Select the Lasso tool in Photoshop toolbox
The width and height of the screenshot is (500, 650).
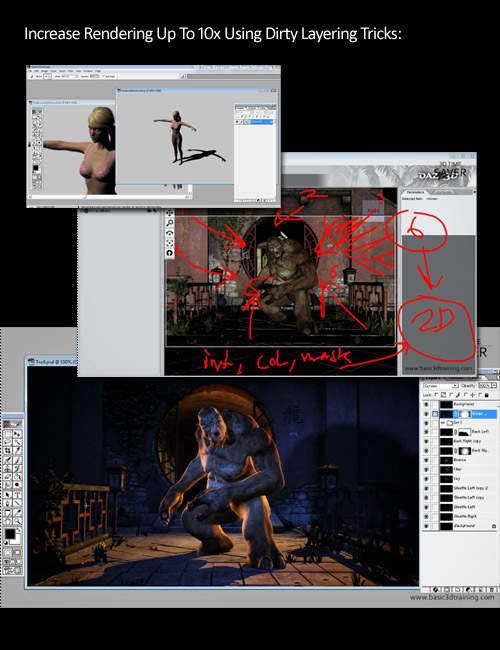(7, 442)
